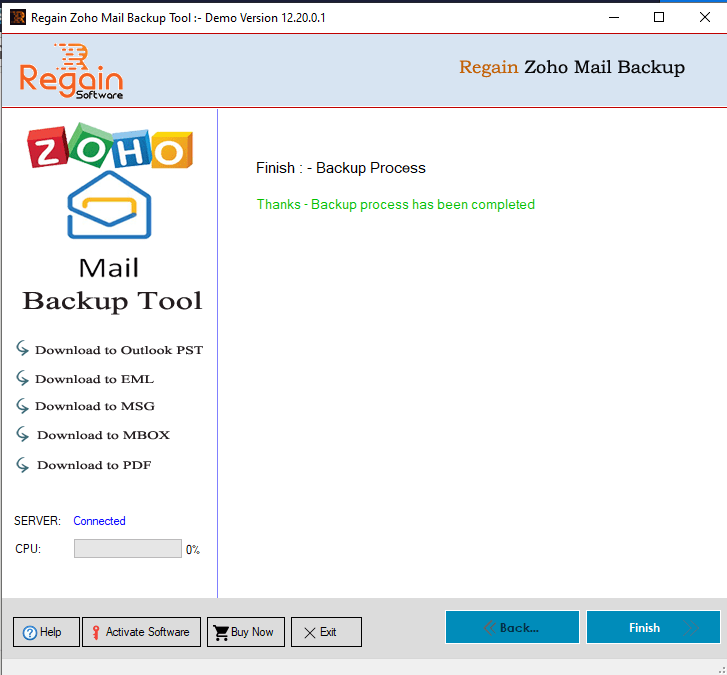727x675 pixels.
Task: Click the Finish button
Action: point(653,627)
